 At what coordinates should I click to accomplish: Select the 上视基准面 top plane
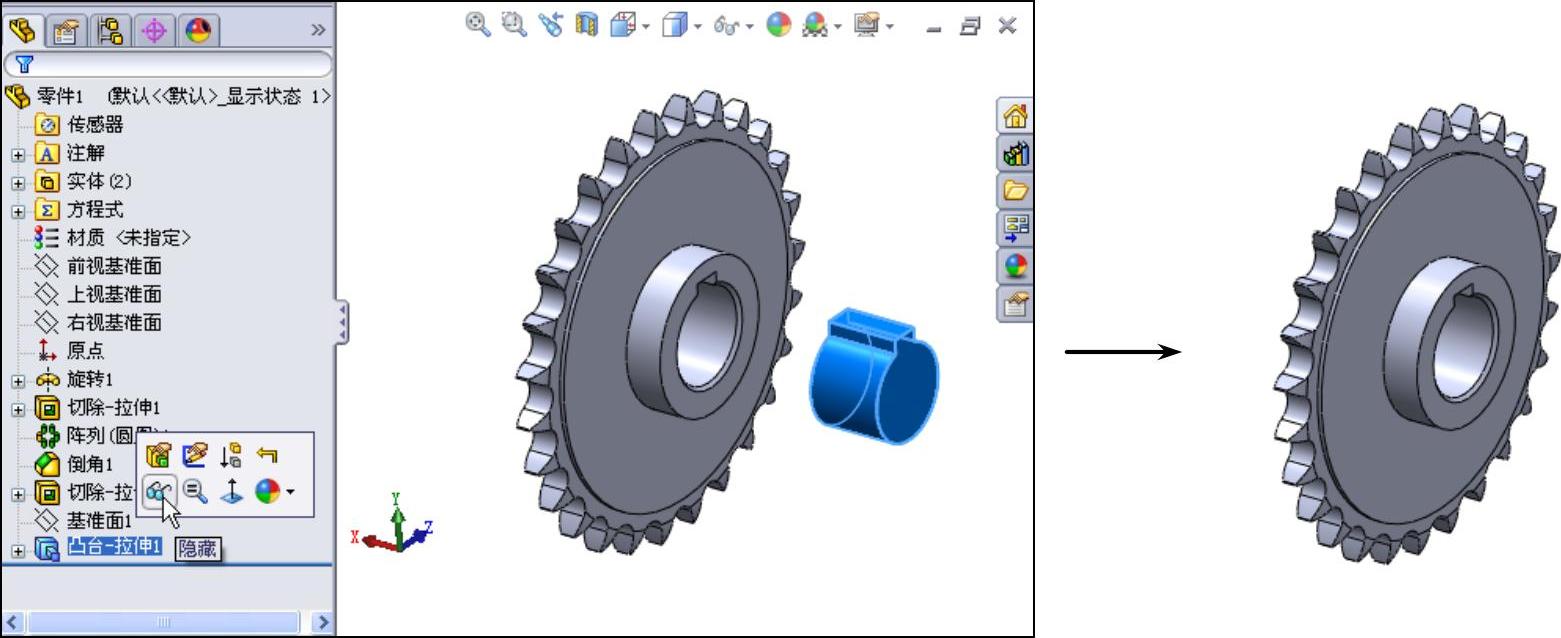pos(98,294)
